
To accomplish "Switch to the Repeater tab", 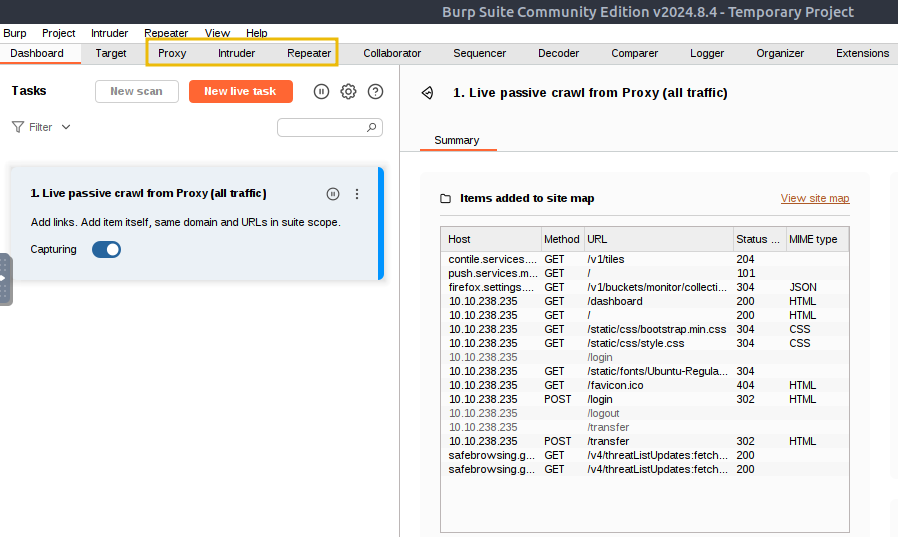I will coord(309,53).
